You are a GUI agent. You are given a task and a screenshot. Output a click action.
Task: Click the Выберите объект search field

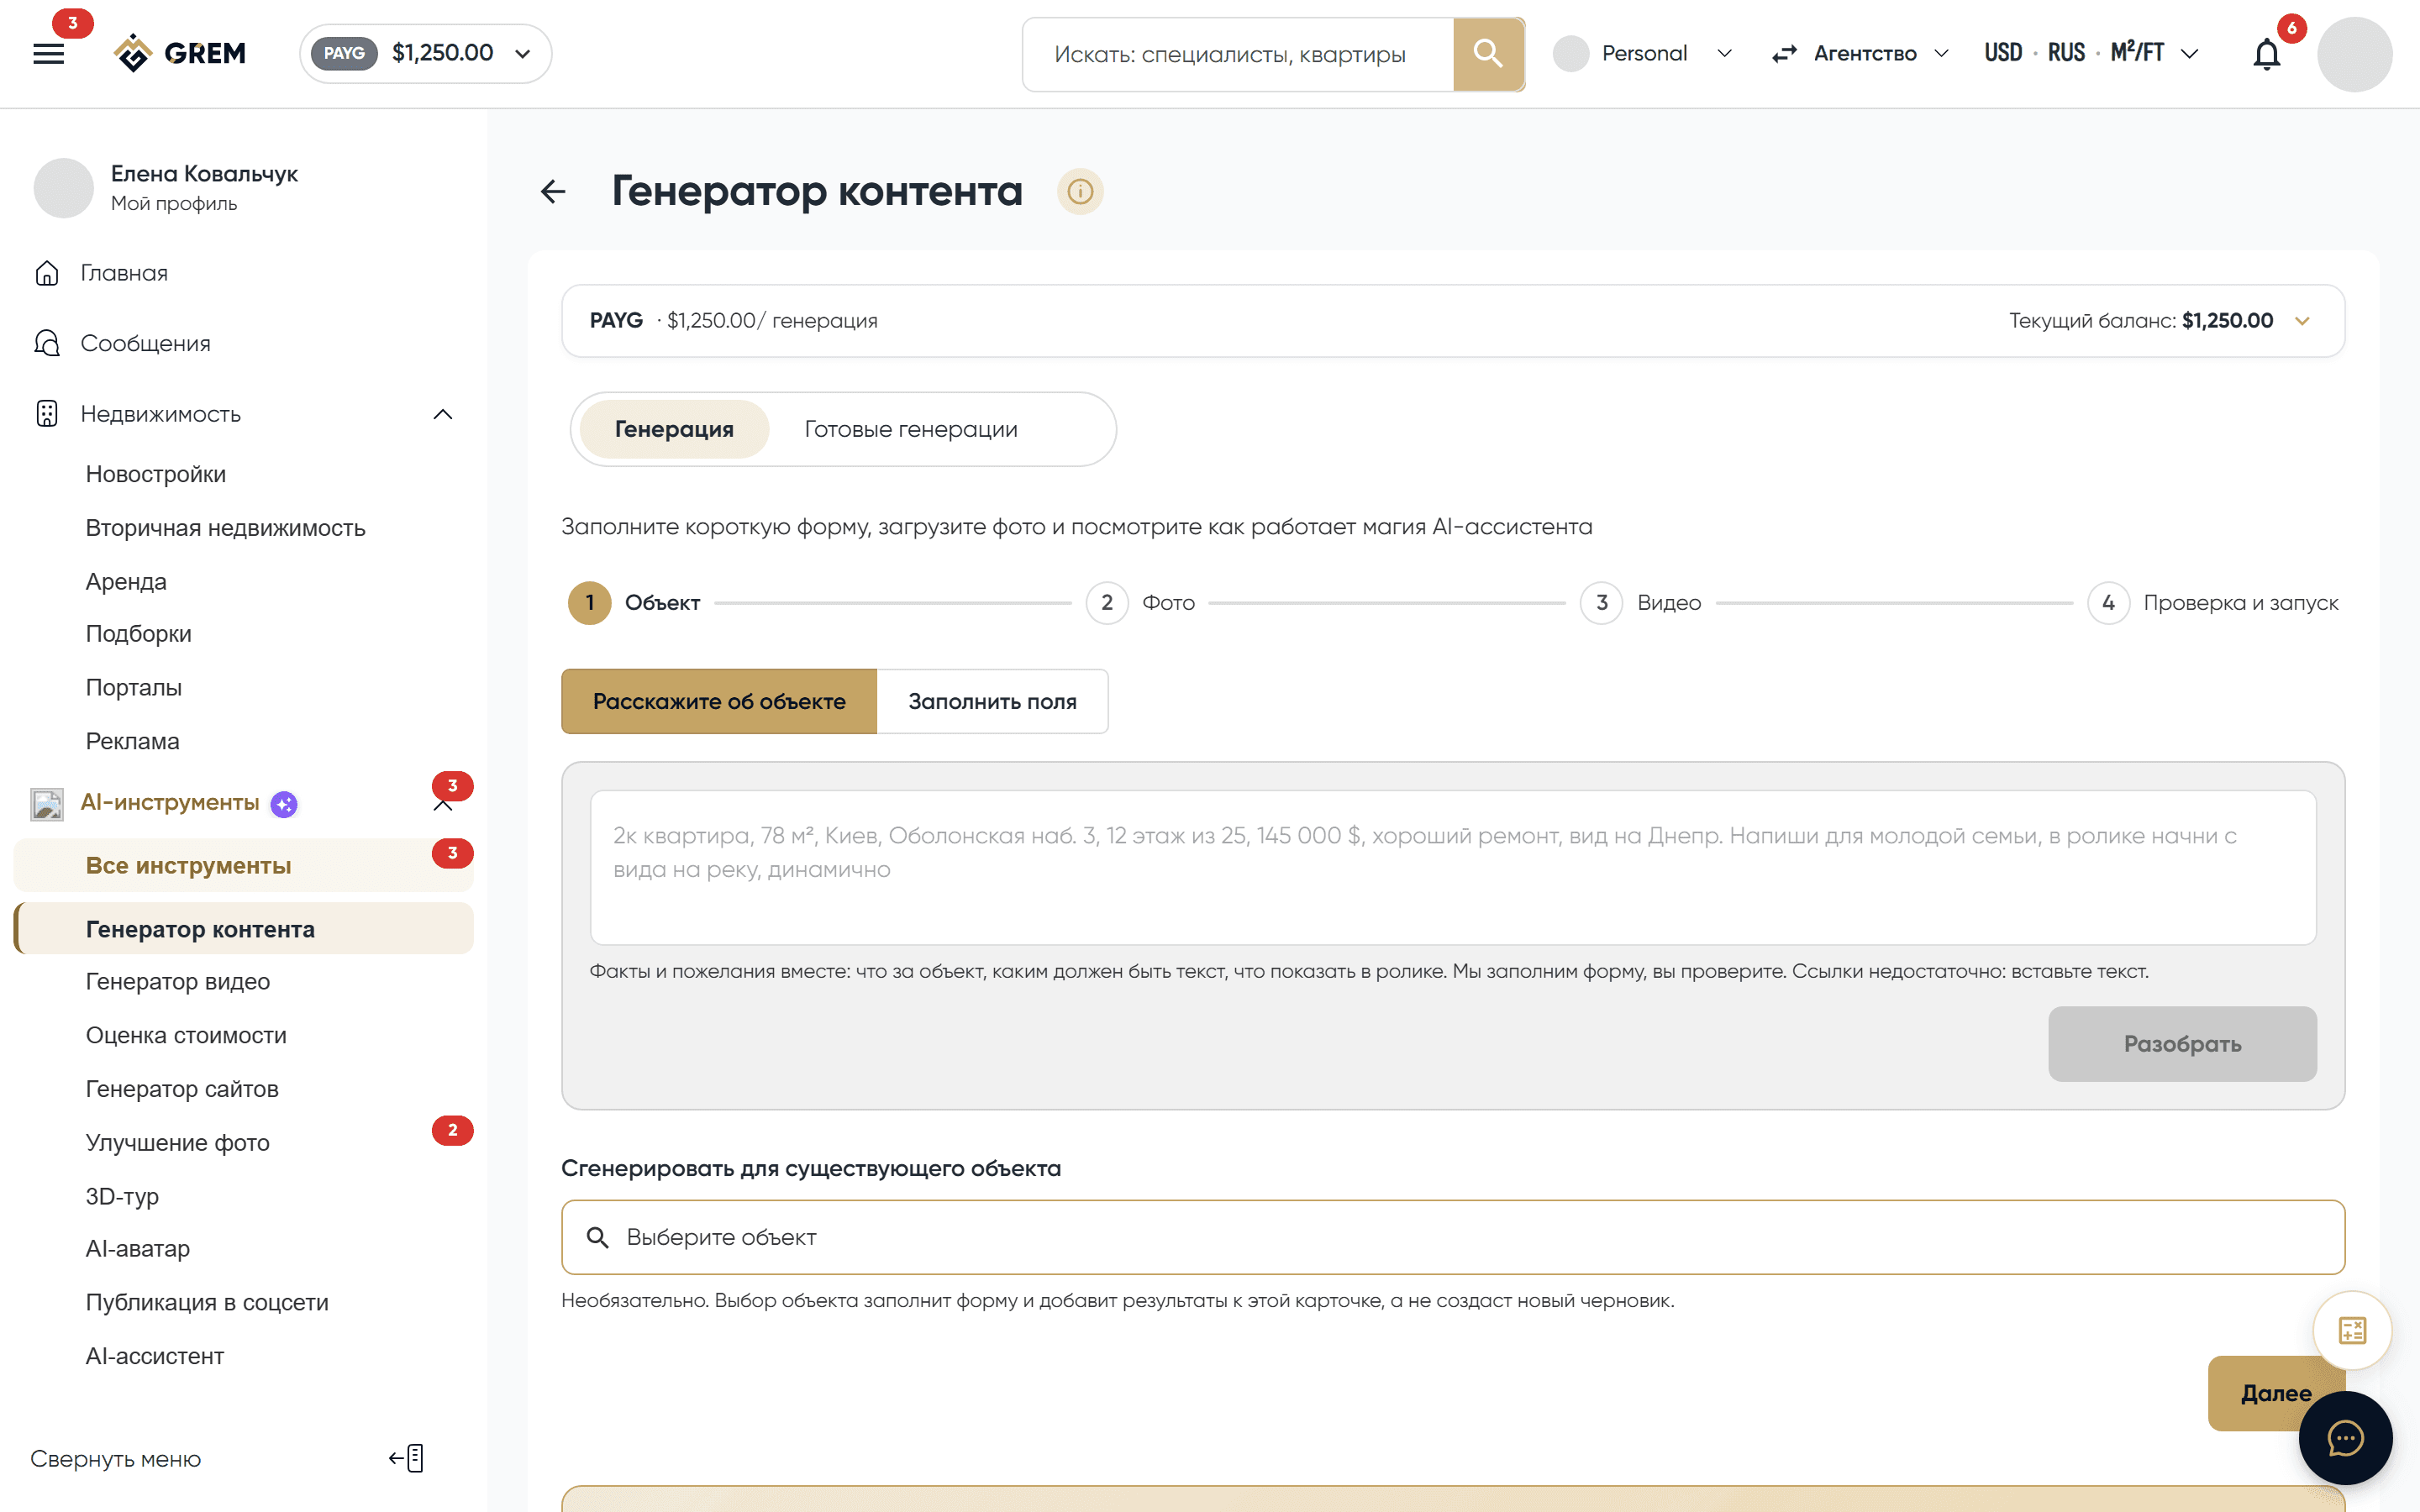pos(1453,1237)
